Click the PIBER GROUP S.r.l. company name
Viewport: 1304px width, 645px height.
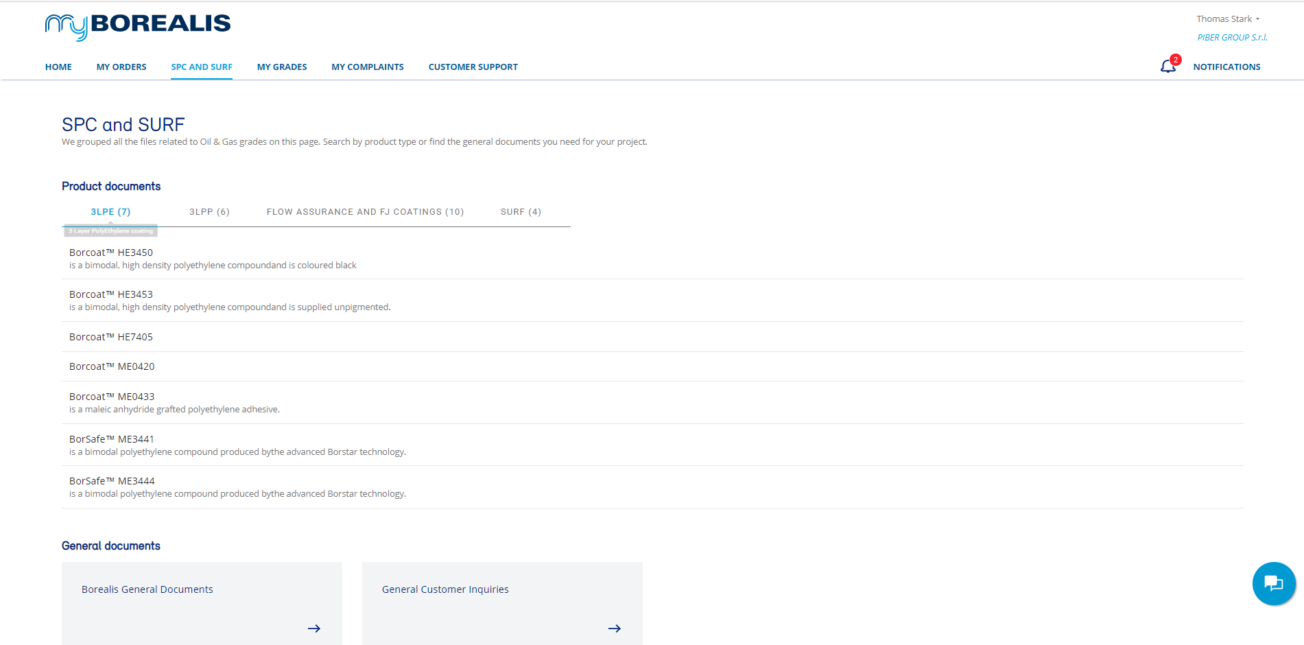[x=1232, y=37]
